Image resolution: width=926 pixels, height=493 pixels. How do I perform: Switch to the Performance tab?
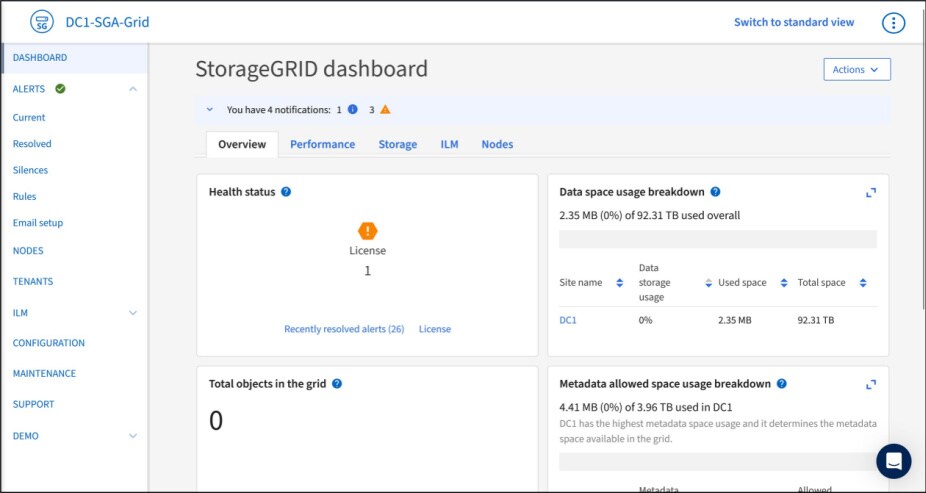click(x=322, y=144)
